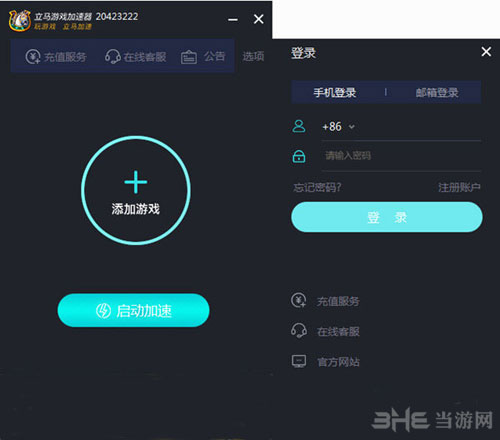The image size is (500, 440).
Task: Click the title text 立马游戏加速器 20423222
Action: point(86,16)
